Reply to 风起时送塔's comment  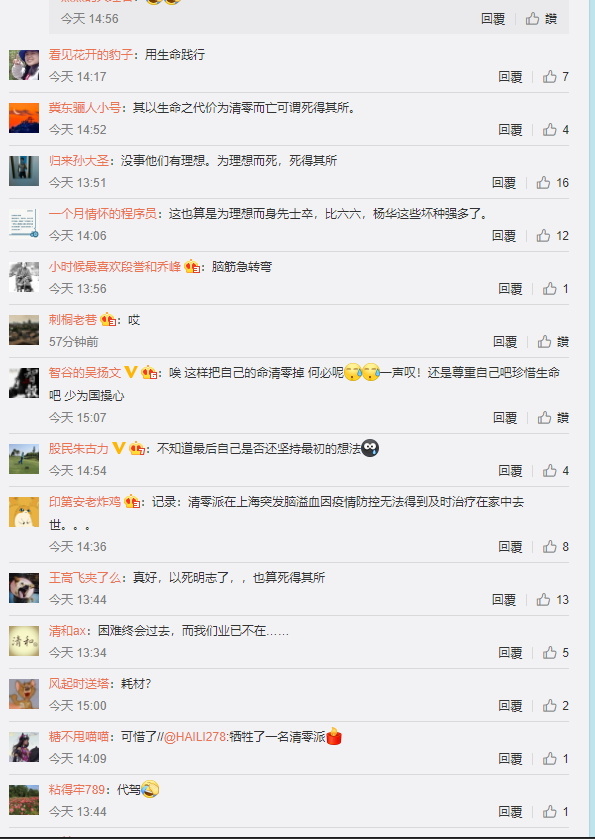(x=510, y=705)
